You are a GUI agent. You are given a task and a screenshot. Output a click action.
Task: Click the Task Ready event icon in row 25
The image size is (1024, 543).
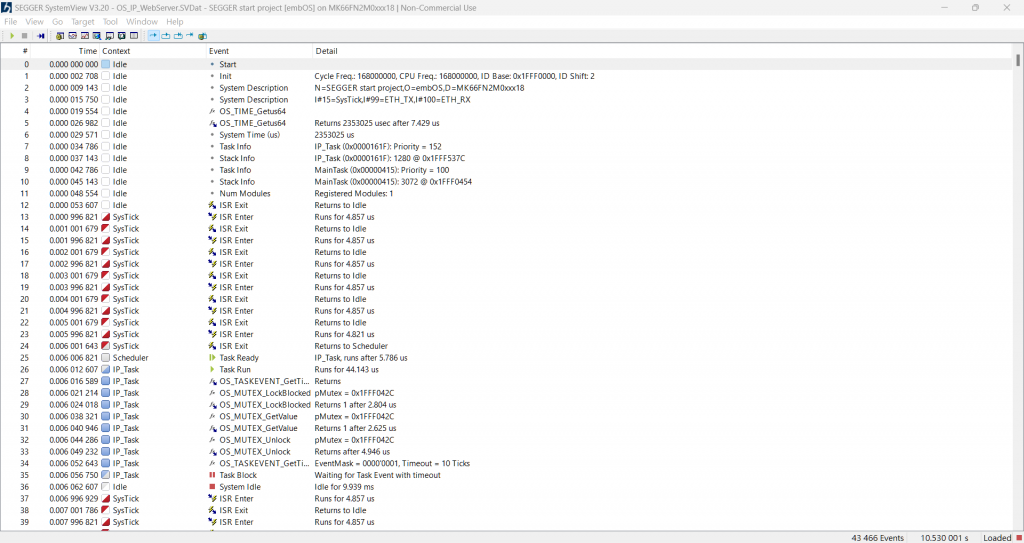click(x=212, y=358)
